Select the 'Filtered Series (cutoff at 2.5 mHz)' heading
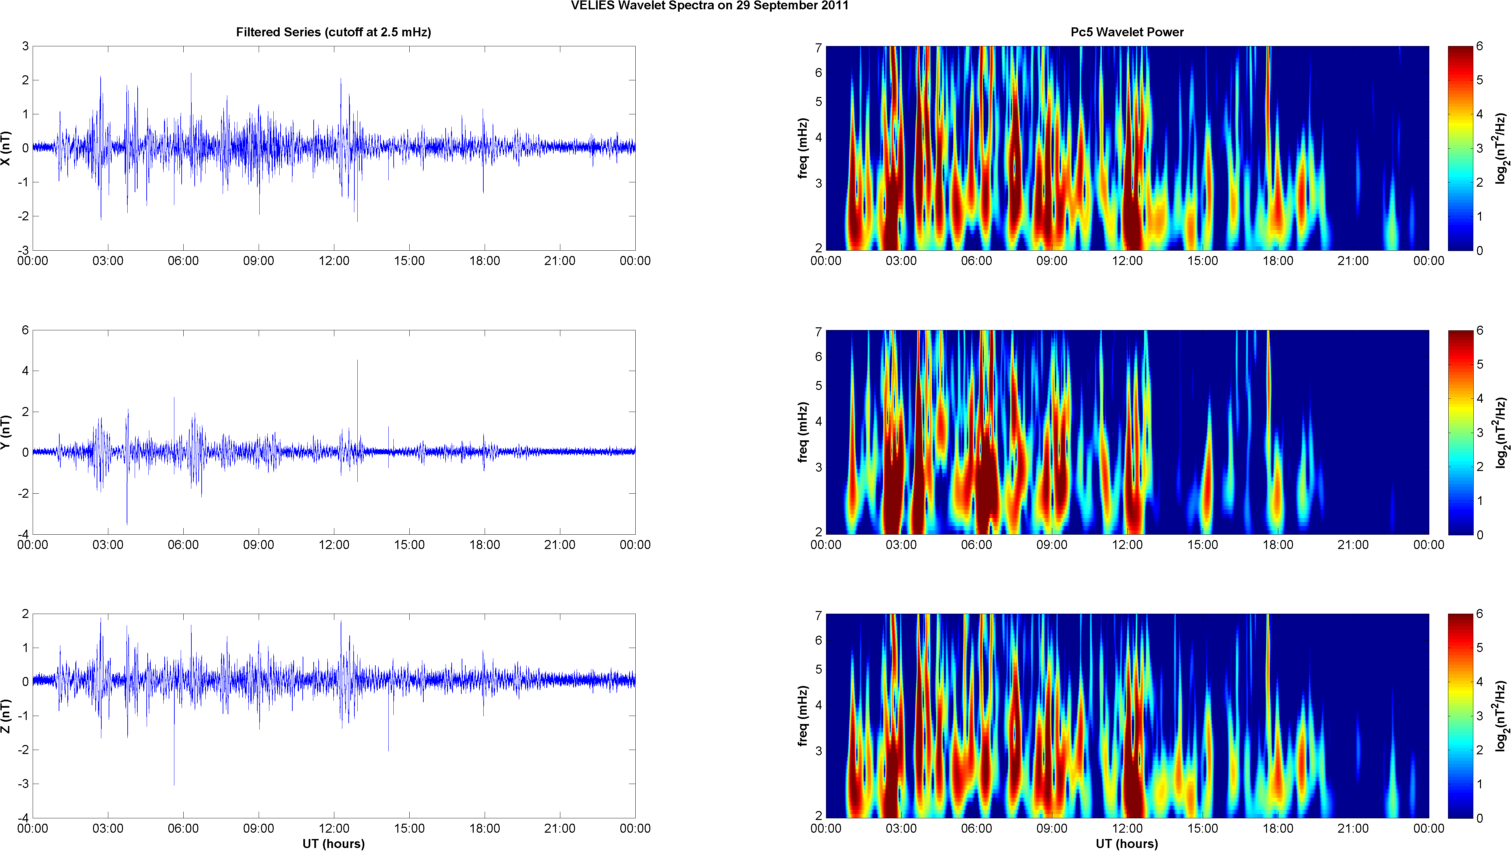This screenshot has height=851, width=1511. click(334, 32)
